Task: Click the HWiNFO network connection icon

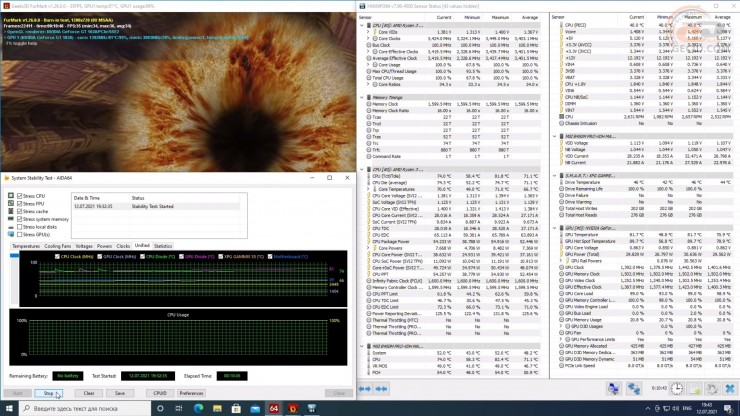Action: point(634,388)
